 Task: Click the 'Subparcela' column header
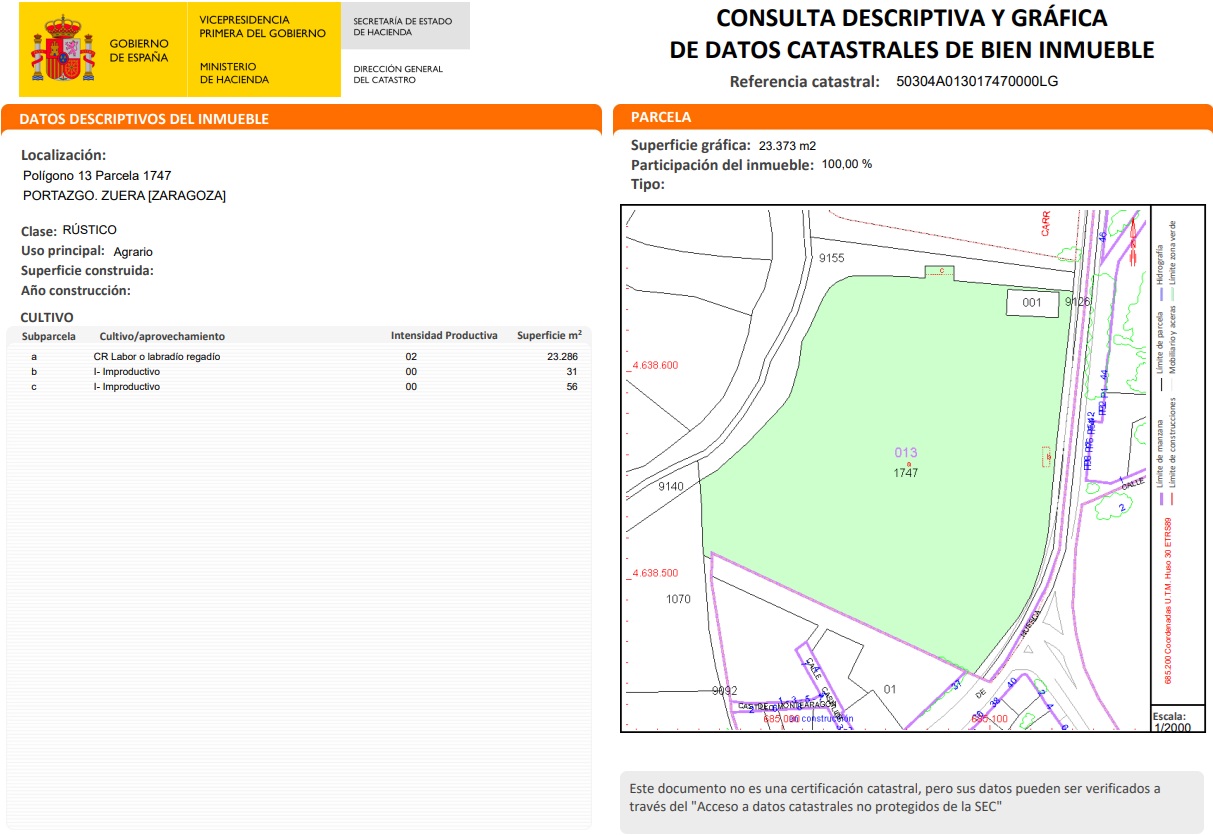coord(49,336)
